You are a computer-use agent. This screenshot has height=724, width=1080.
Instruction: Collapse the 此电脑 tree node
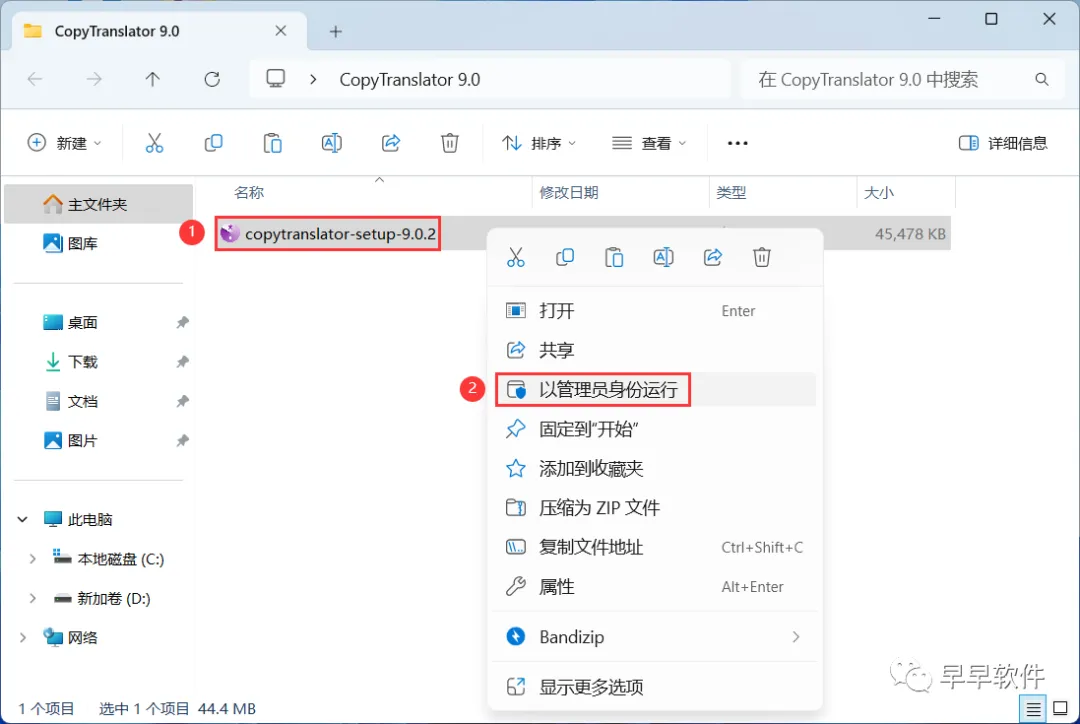23,519
